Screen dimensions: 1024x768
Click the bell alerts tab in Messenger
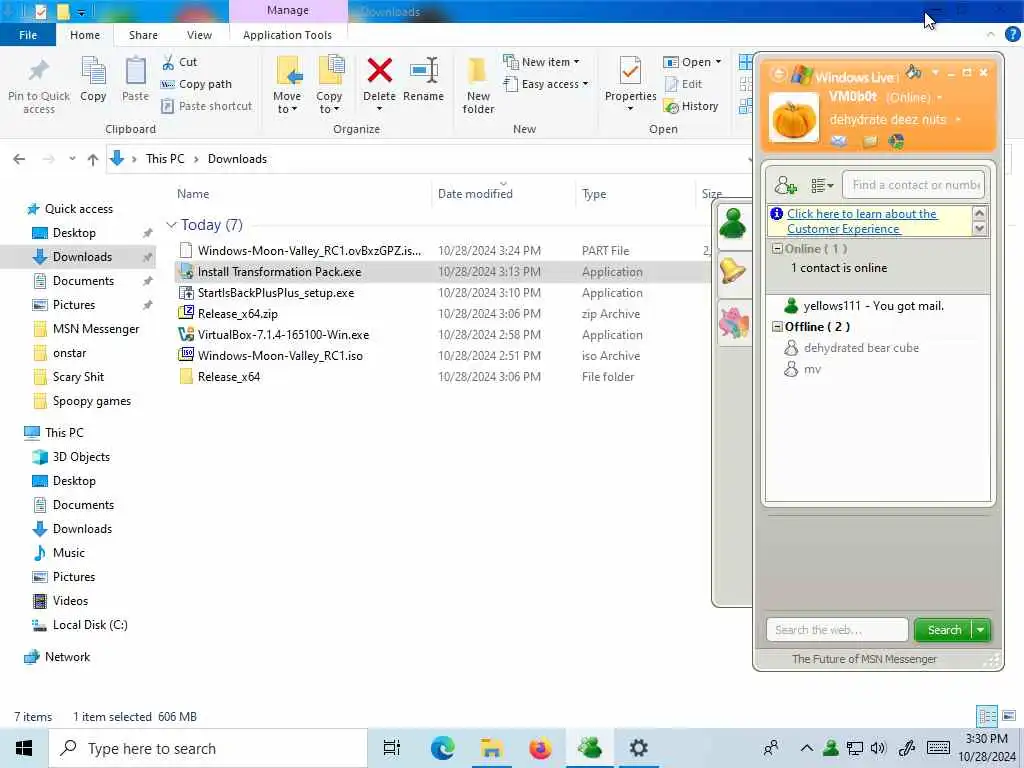point(733,272)
